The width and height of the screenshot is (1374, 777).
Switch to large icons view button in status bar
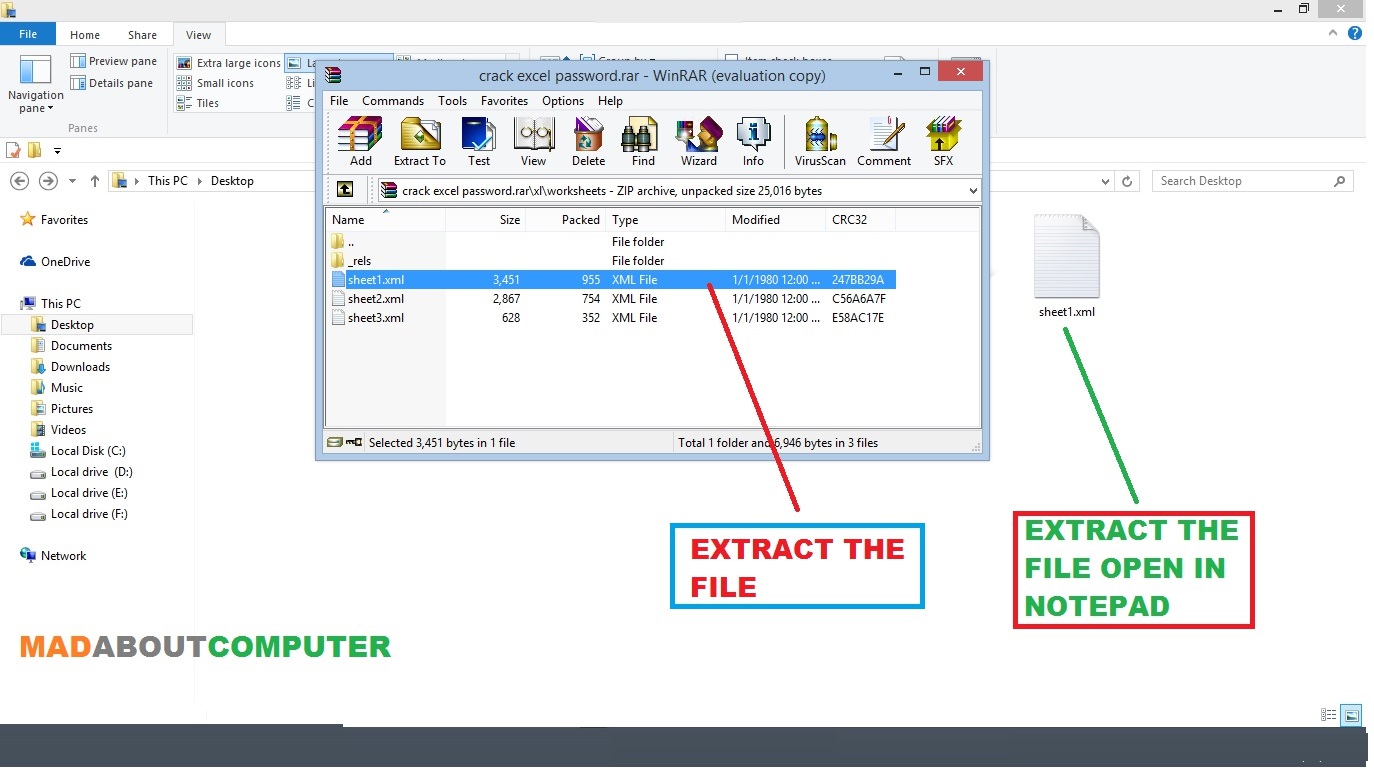pyautogui.click(x=1352, y=715)
